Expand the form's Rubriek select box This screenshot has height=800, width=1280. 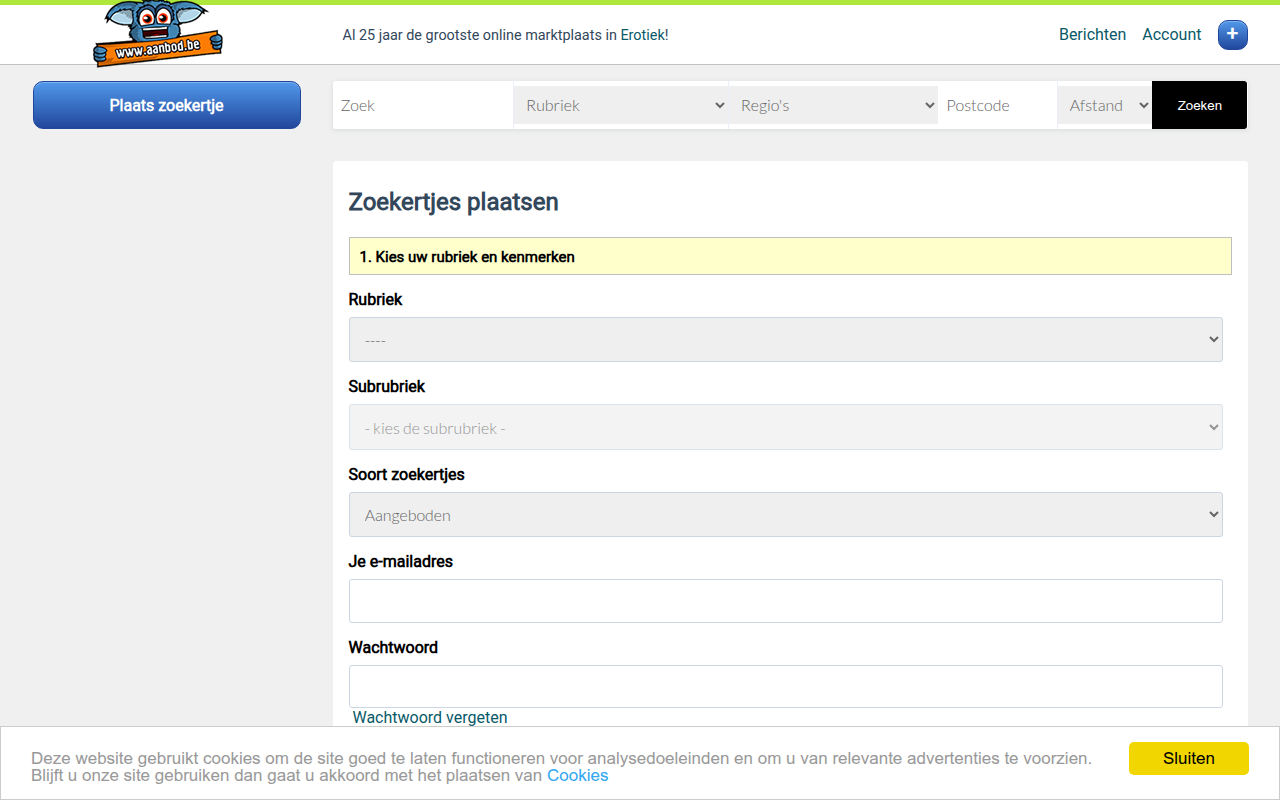(786, 340)
